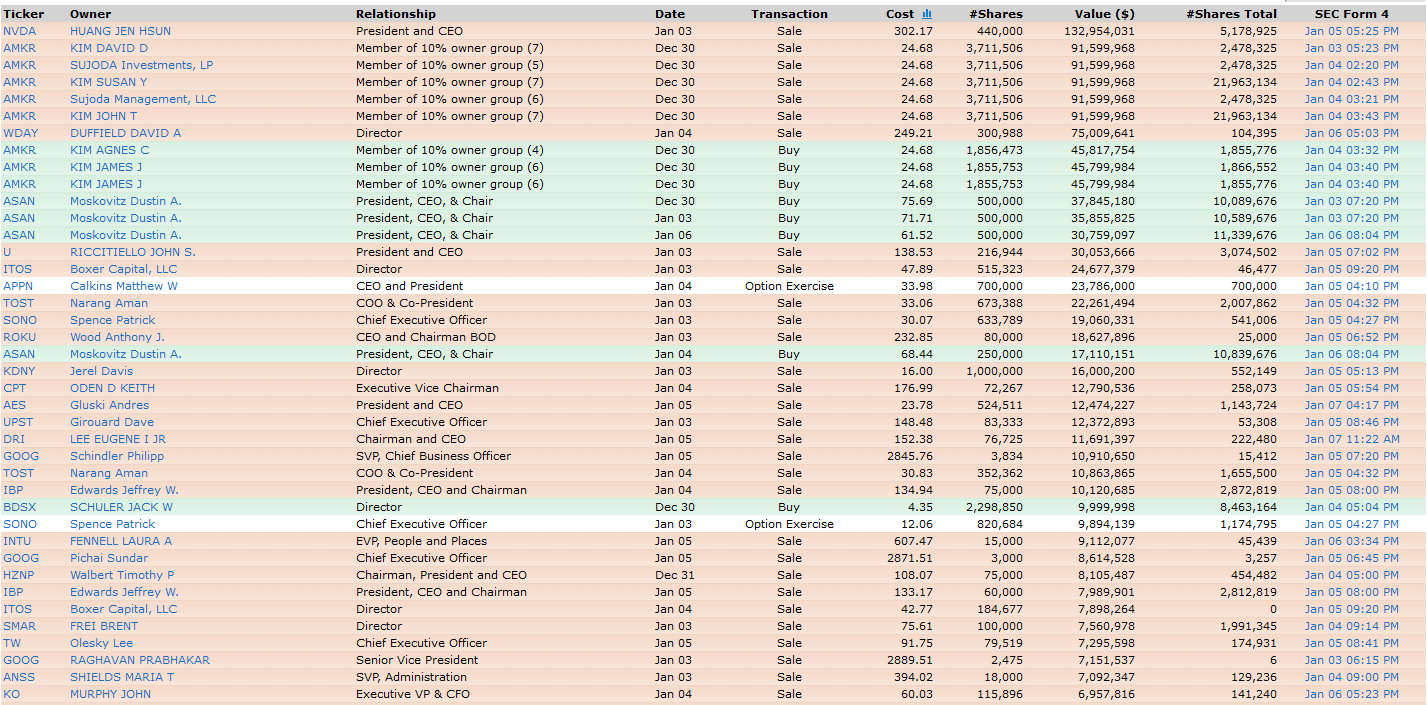Open the UPST ticker link
This screenshot has height=705, width=1427.
click(x=18, y=422)
